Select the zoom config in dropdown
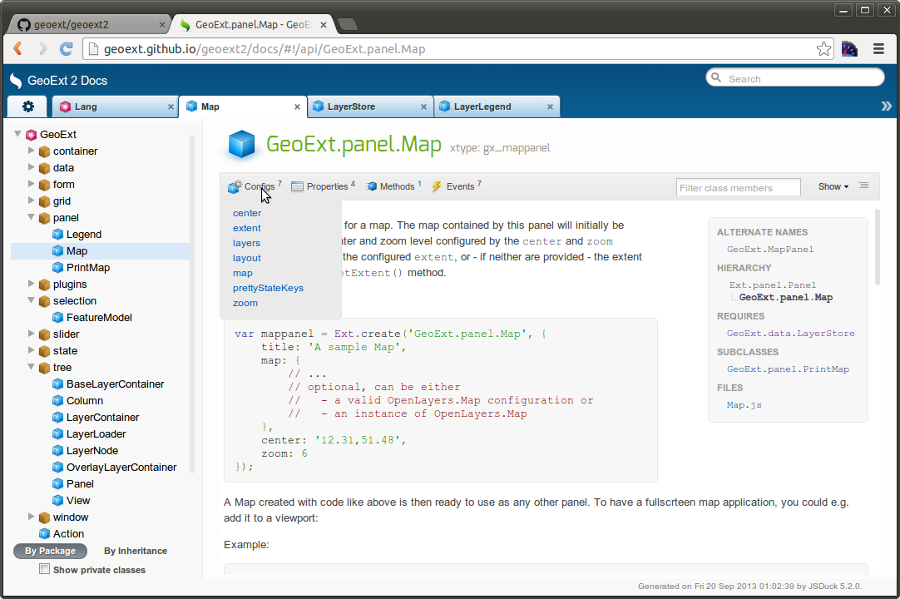Screen dimensions: 900x599 (245, 303)
